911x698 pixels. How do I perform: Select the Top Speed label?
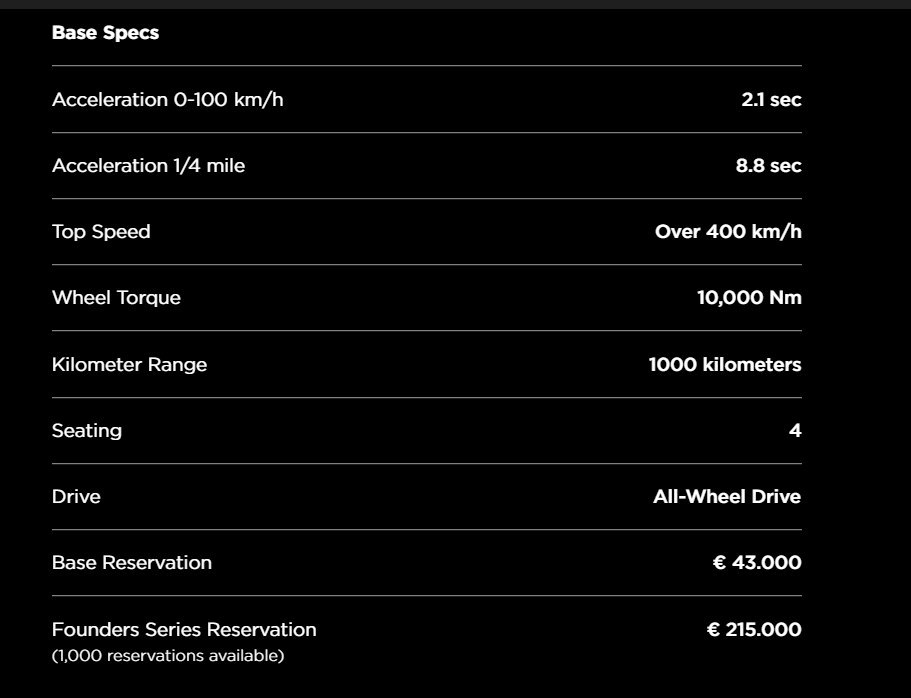(x=101, y=232)
